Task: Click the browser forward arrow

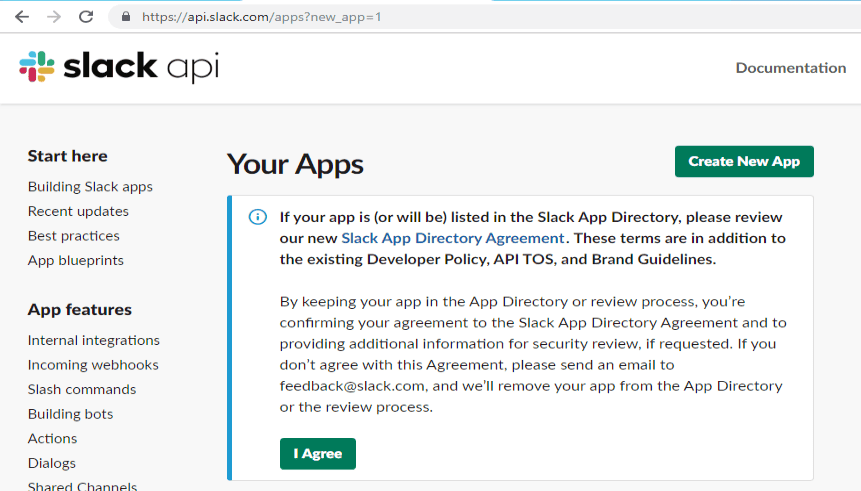Action: point(54,17)
